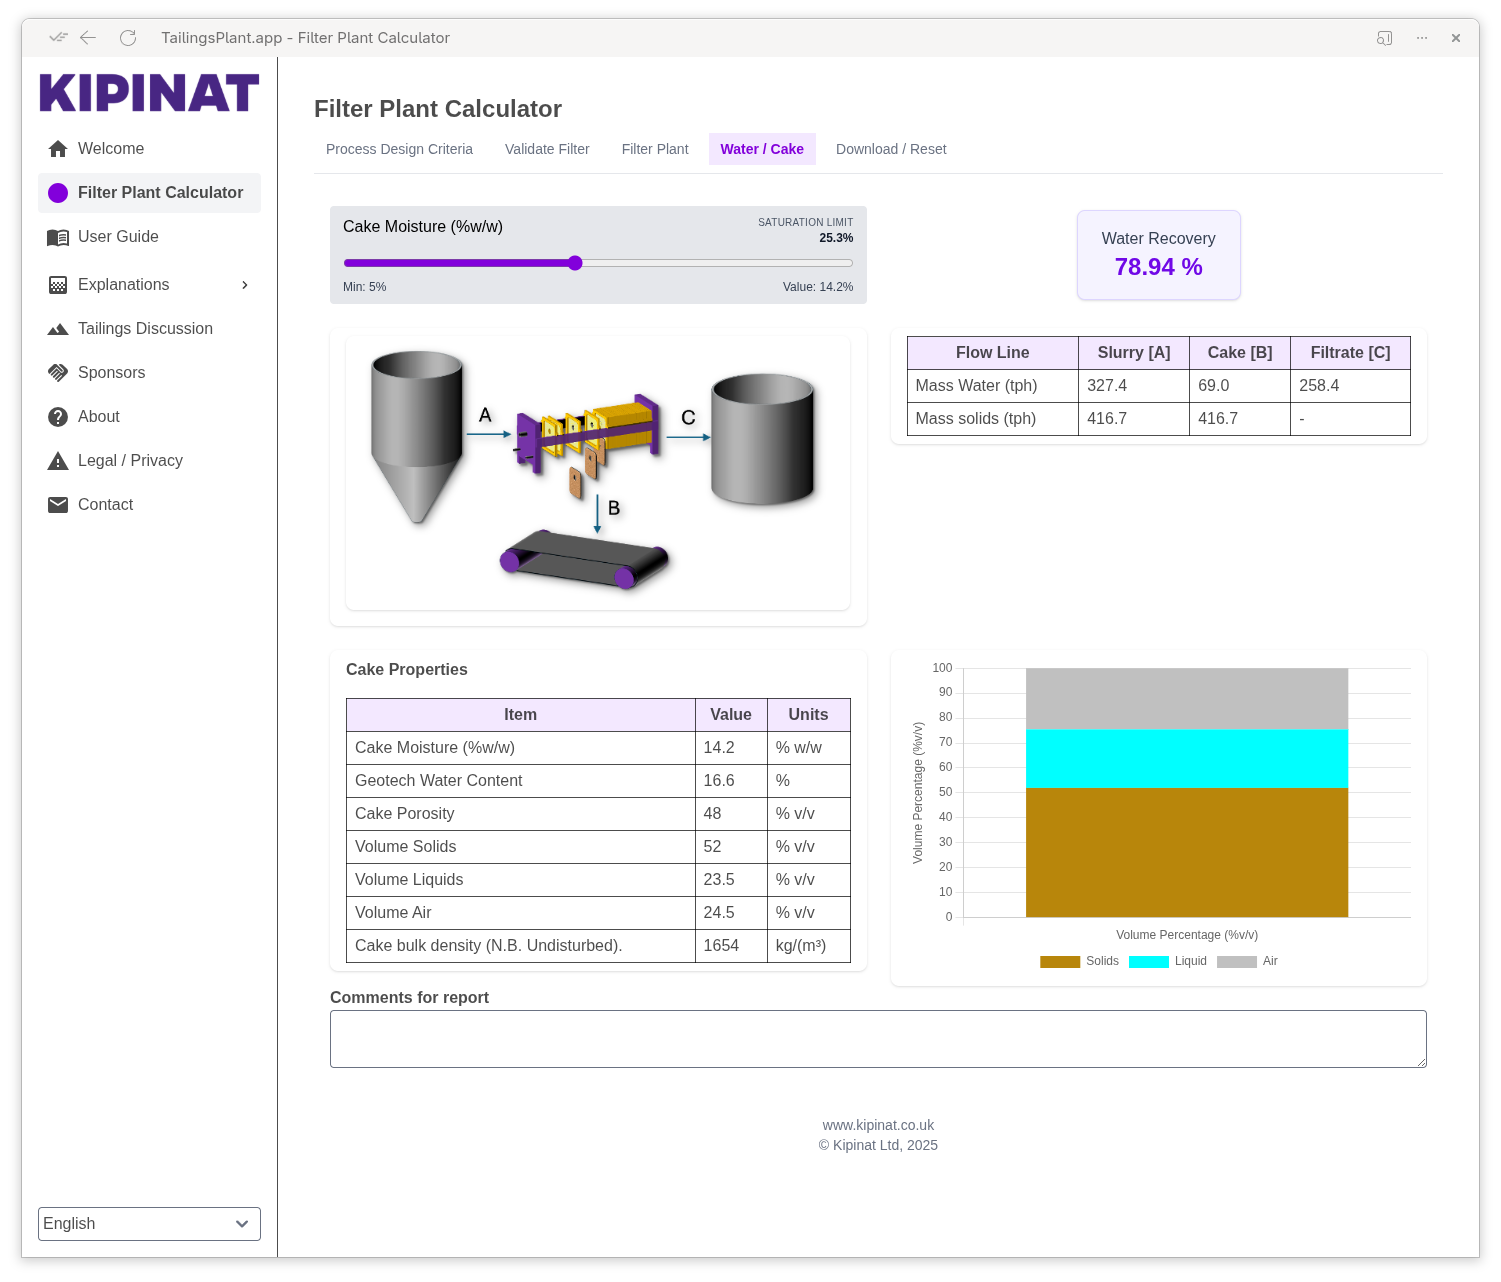Click the Legal / Privacy warning icon
This screenshot has height=1282, width=1501.
(x=58, y=461)
